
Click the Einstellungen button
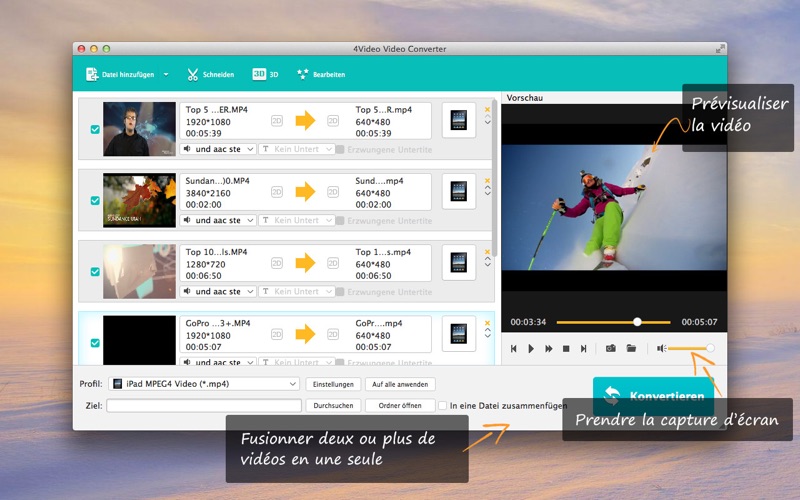[x=333, y=384]
